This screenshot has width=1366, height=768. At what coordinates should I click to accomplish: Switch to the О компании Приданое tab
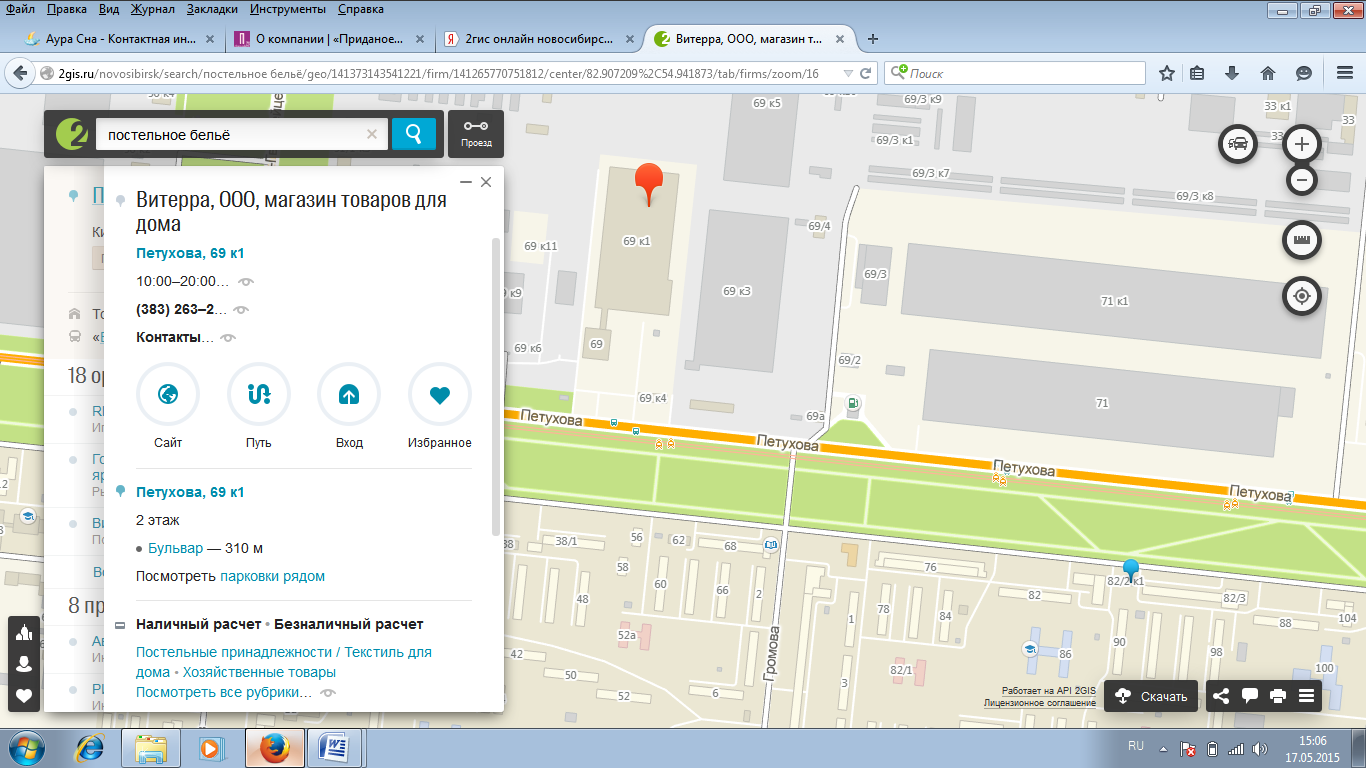328,40
